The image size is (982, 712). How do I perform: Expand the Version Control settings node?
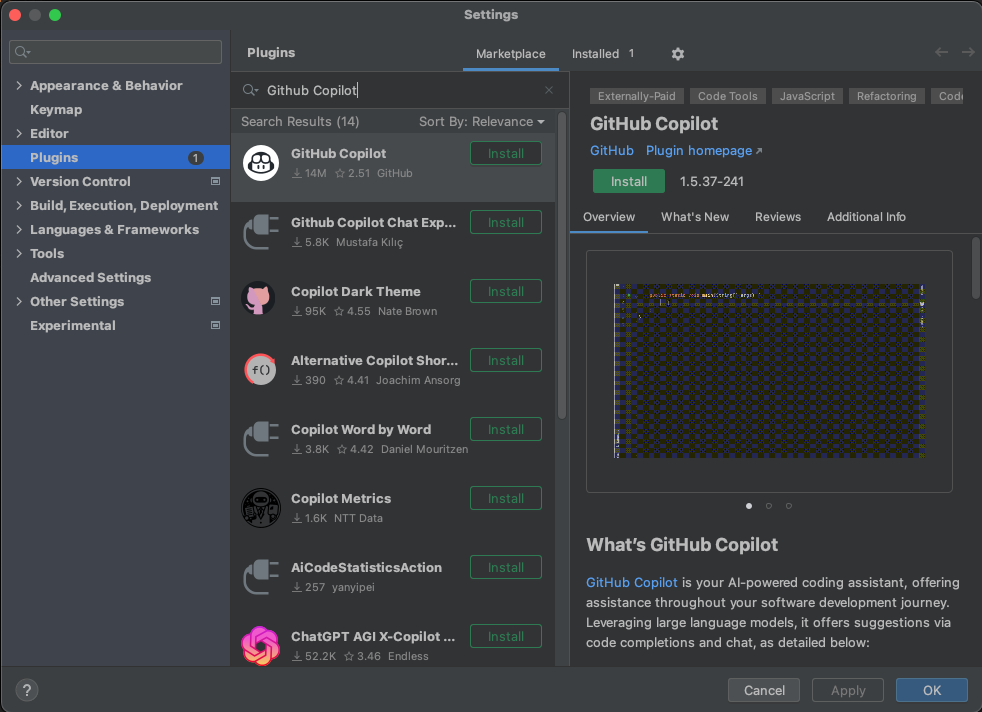pos(19,182)
